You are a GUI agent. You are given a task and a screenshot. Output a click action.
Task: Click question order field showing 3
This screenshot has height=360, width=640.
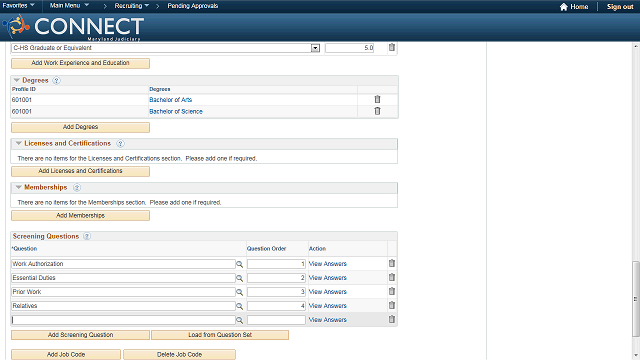(x=276, y=292)
